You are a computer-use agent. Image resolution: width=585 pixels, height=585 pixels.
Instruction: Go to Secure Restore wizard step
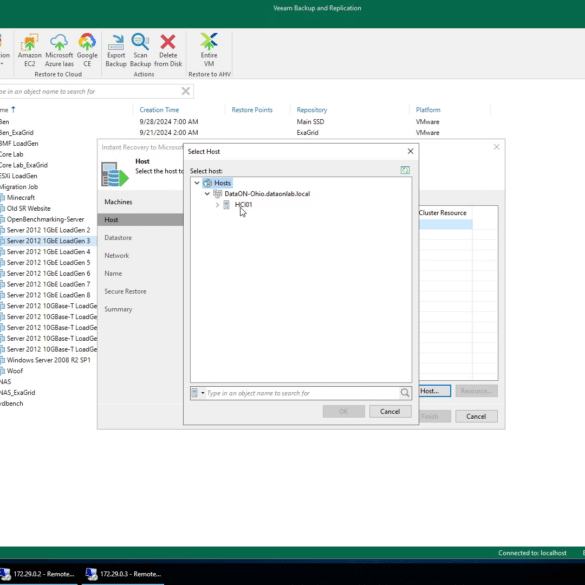(125, 291)
